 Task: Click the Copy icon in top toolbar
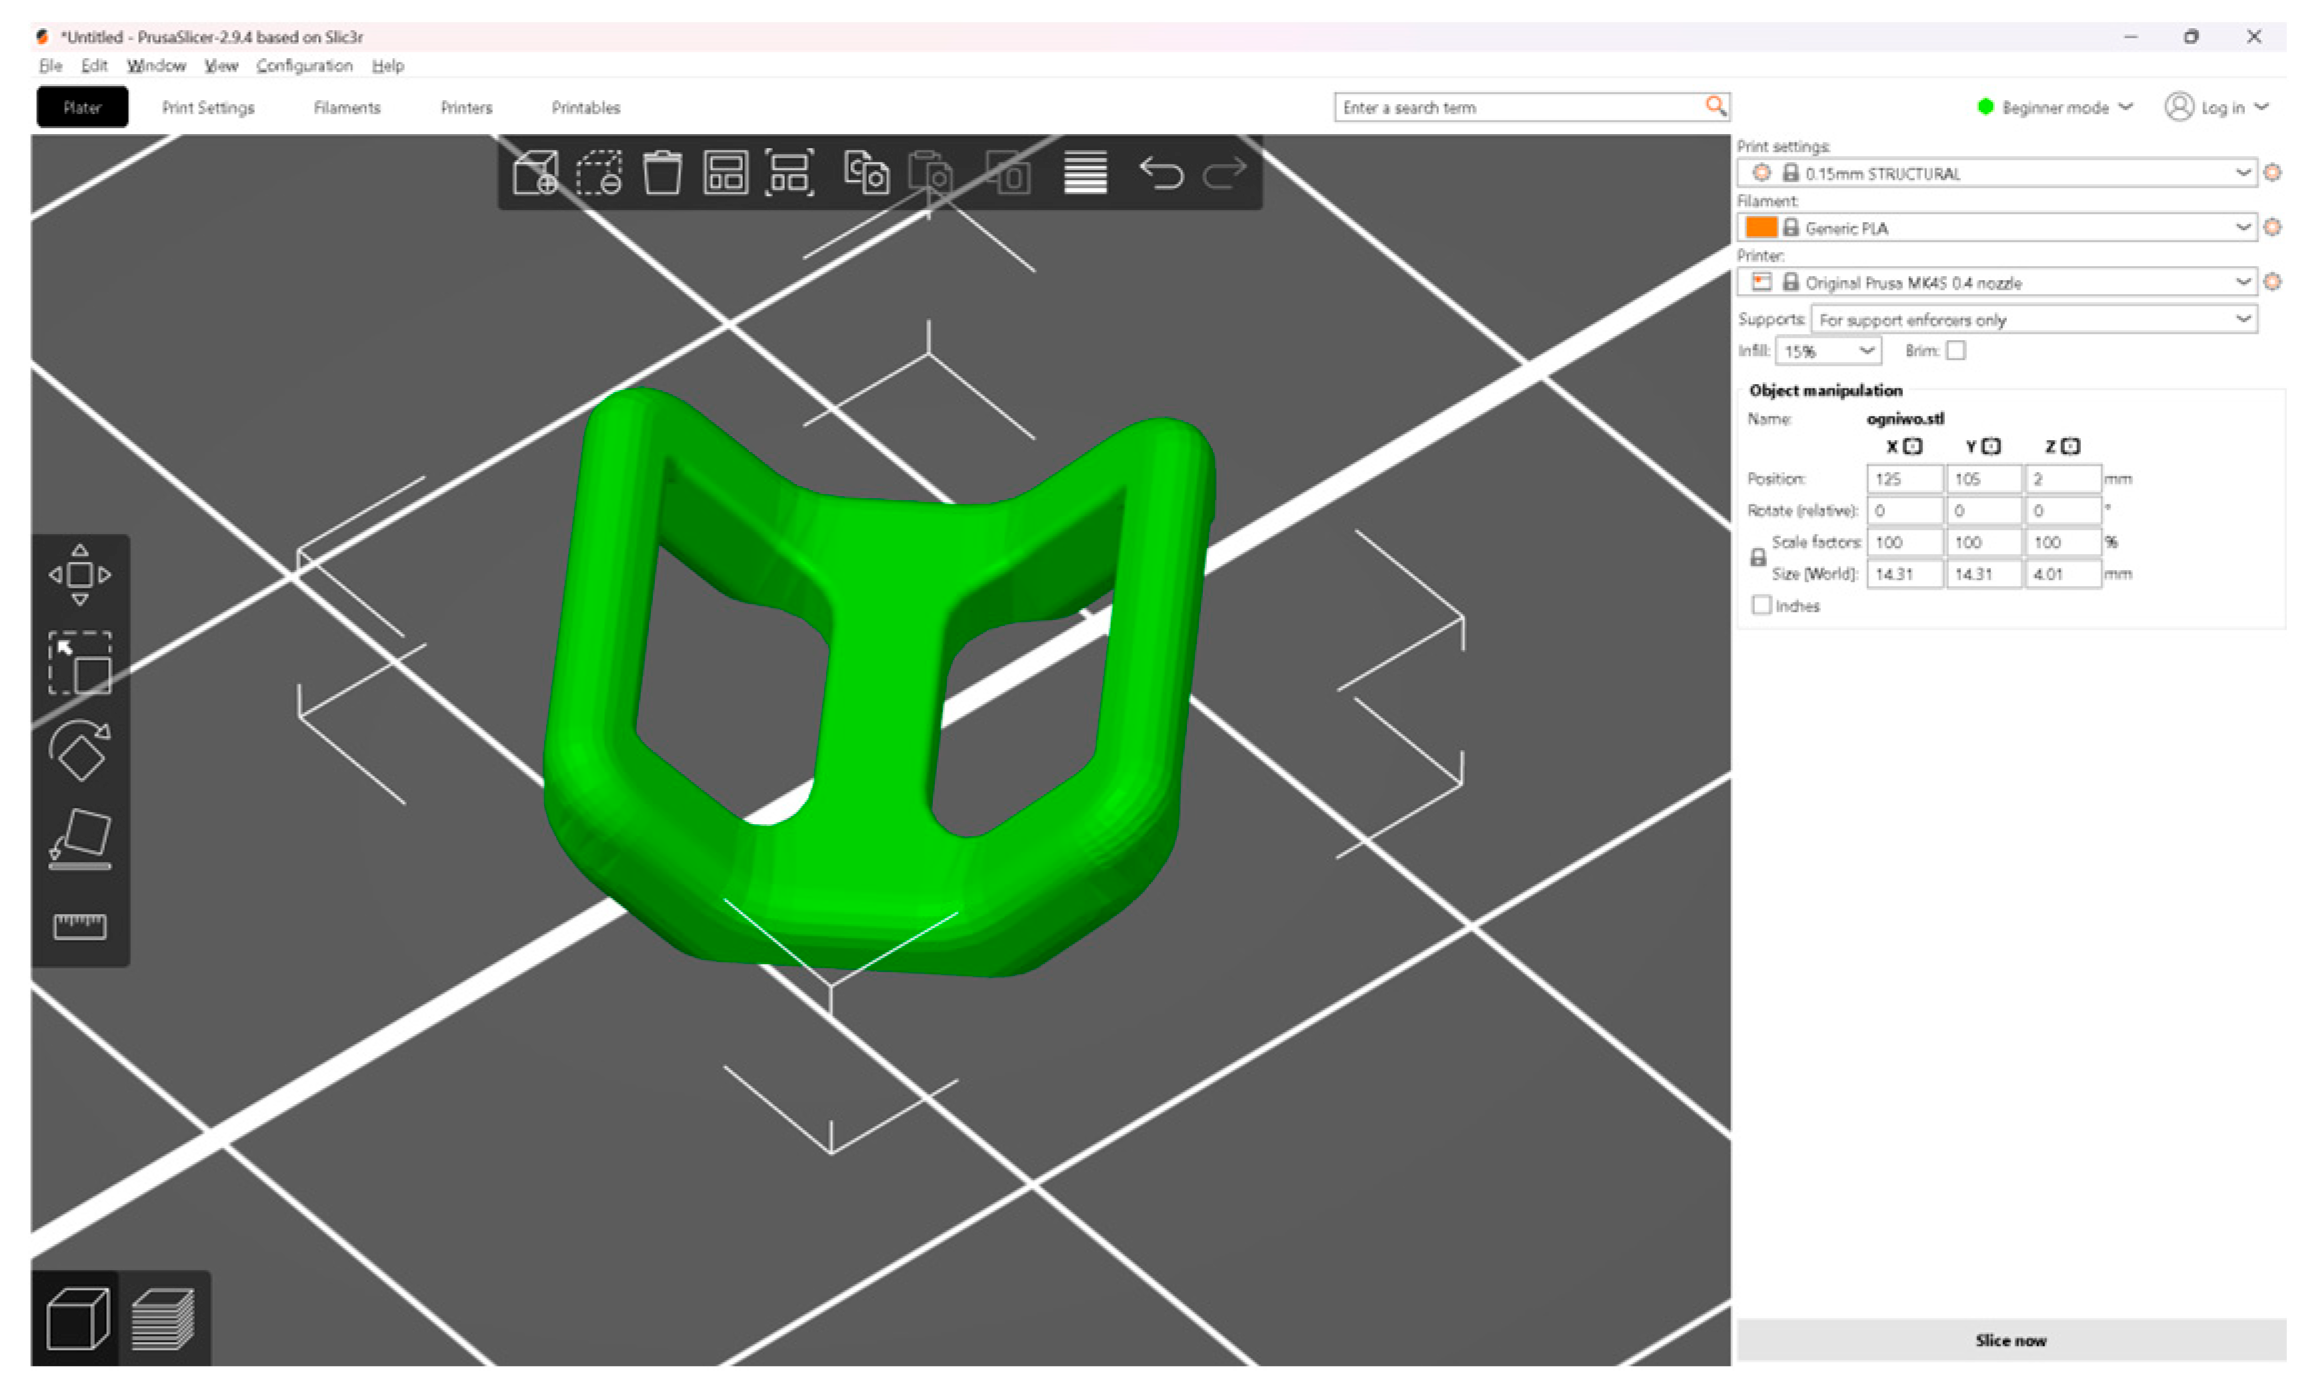[866, 173]
